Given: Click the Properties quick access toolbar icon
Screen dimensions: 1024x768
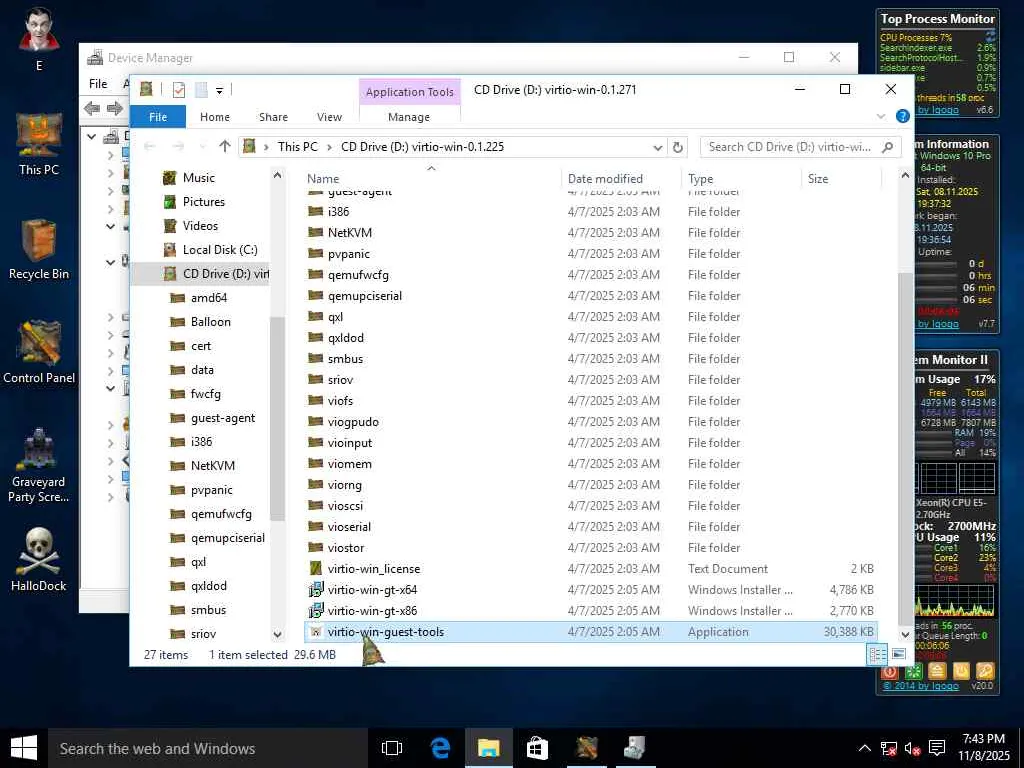Looking at the screenshot, I should (x=178, y=90).
